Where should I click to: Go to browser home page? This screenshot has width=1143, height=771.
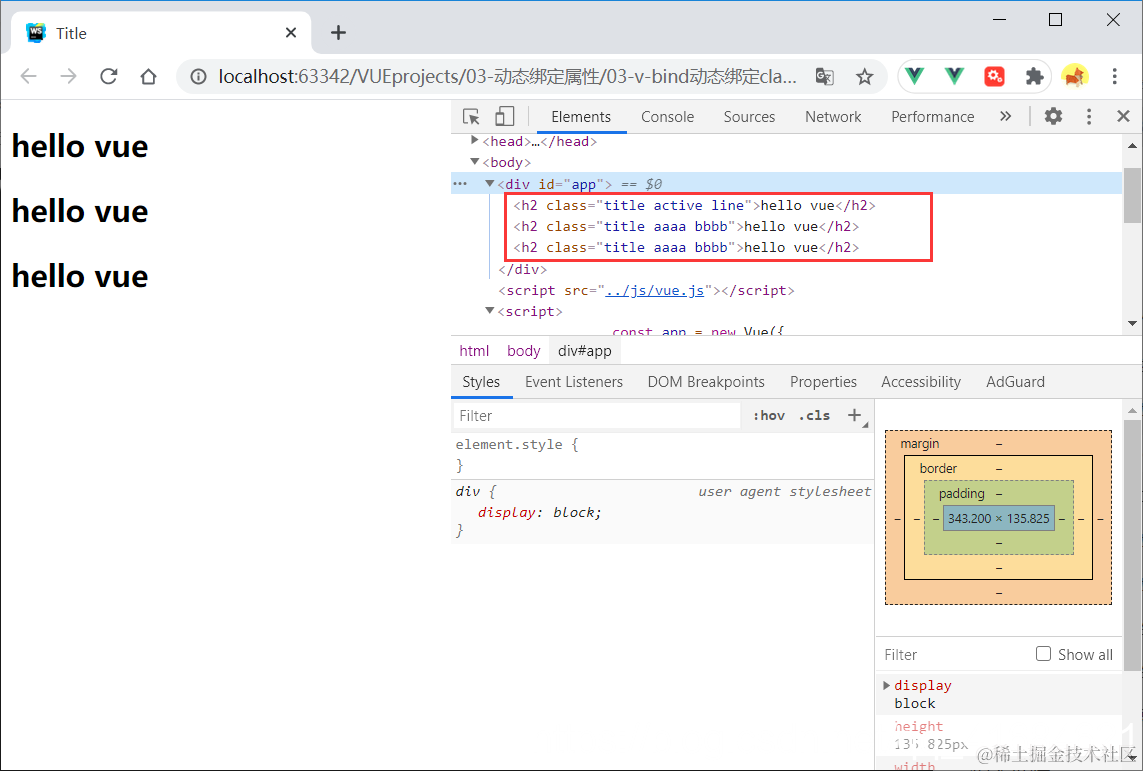point(149,77)
